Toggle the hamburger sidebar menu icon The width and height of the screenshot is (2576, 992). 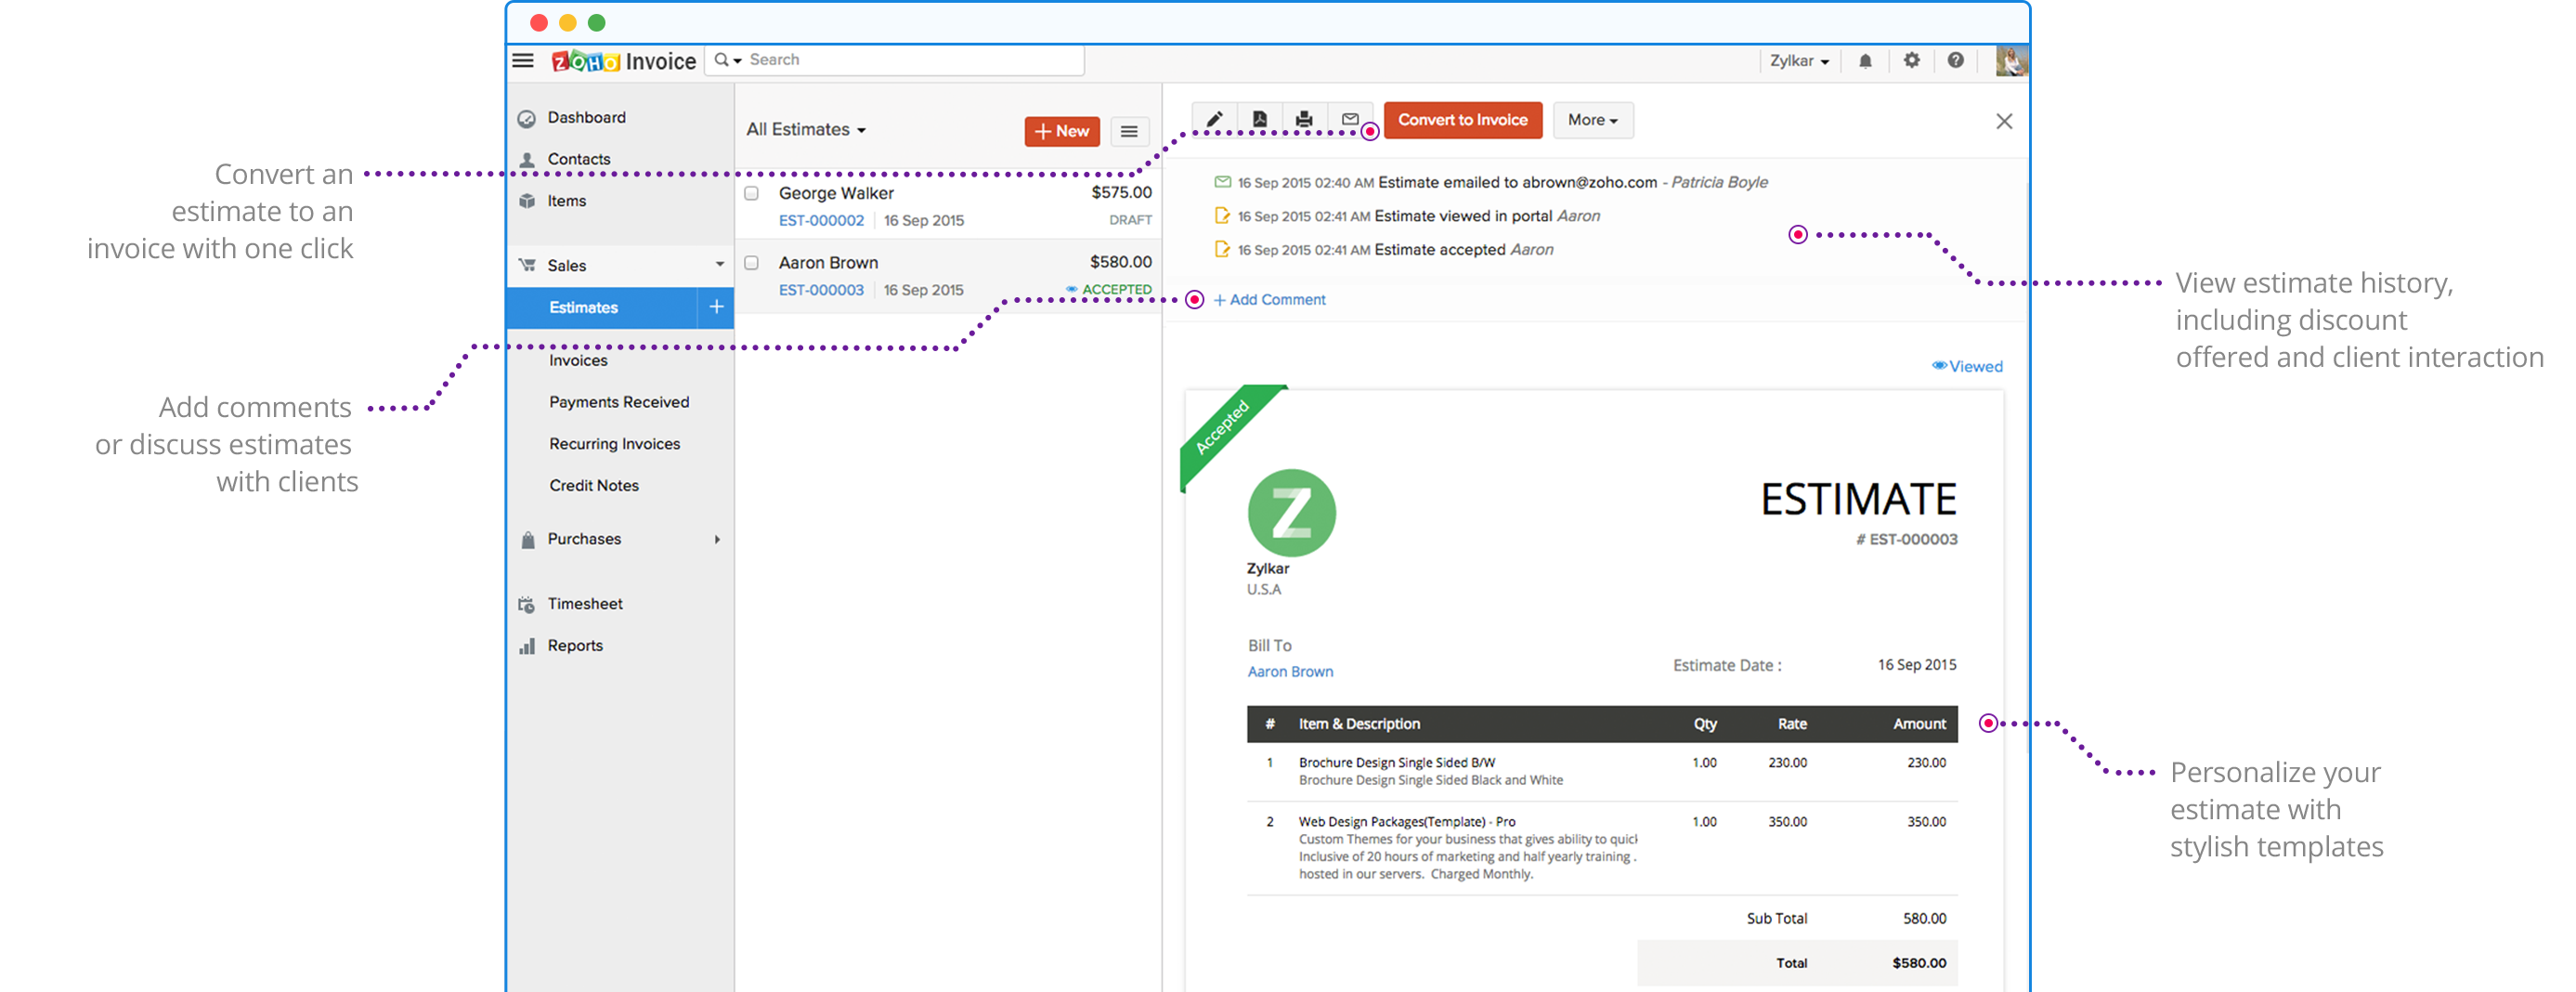[x=523, y=61]
